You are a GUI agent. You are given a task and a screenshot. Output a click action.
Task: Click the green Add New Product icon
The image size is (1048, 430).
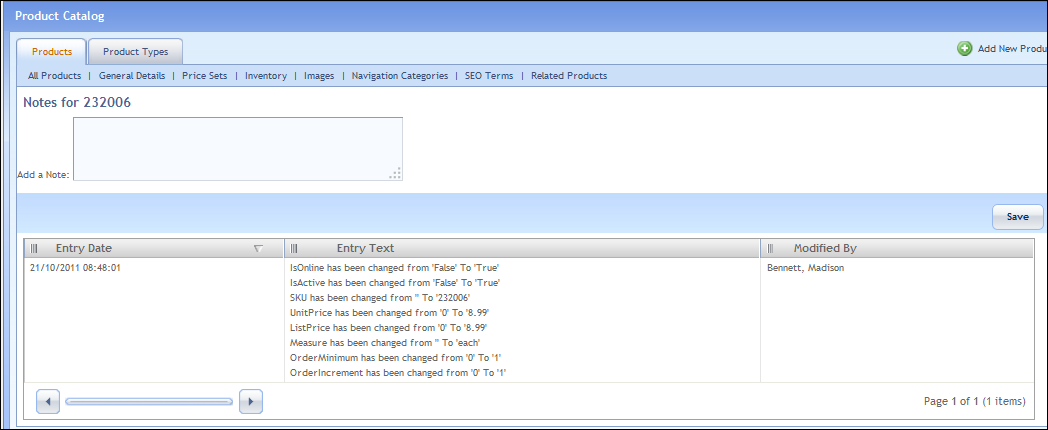pos(964,48)
